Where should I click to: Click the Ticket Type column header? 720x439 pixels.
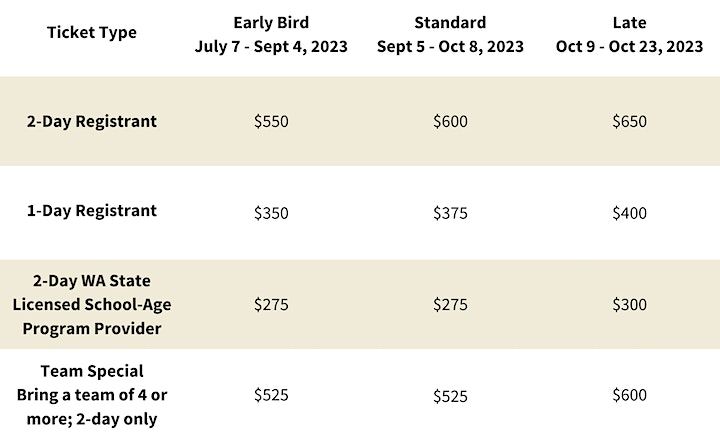(x=92, y=33)
